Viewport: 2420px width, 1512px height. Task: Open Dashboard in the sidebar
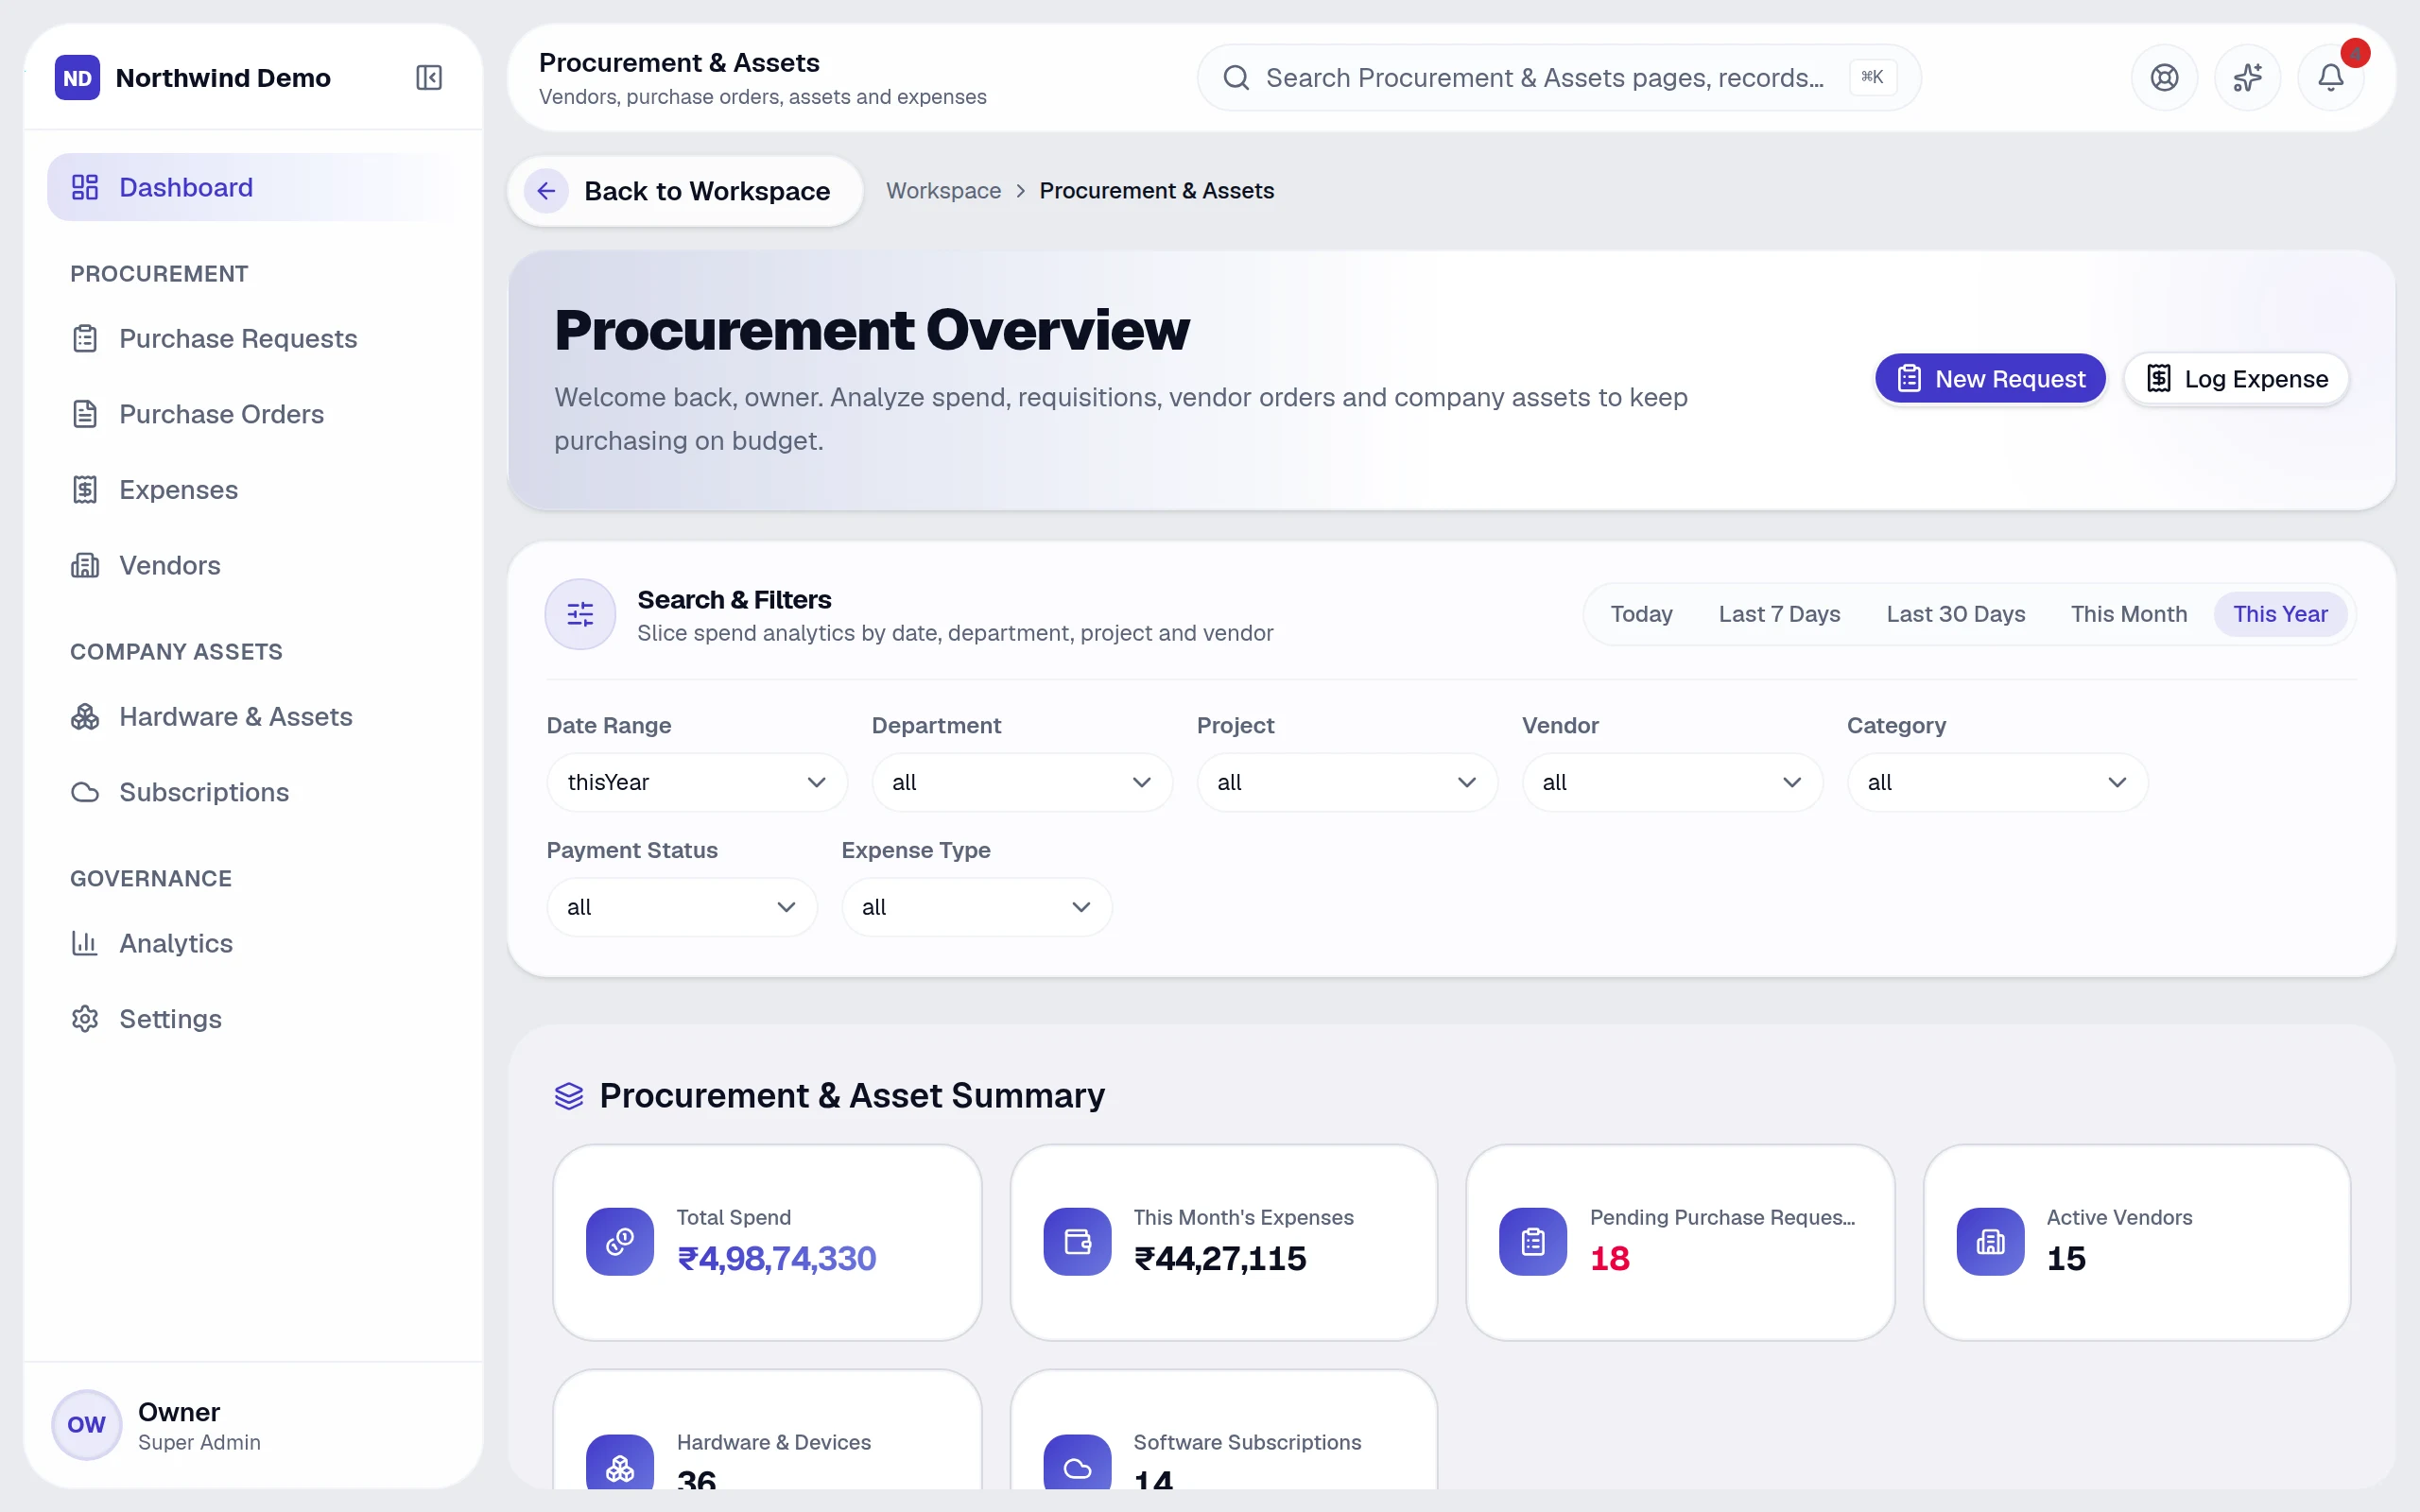pyautogui.click(x=253, y=187)
